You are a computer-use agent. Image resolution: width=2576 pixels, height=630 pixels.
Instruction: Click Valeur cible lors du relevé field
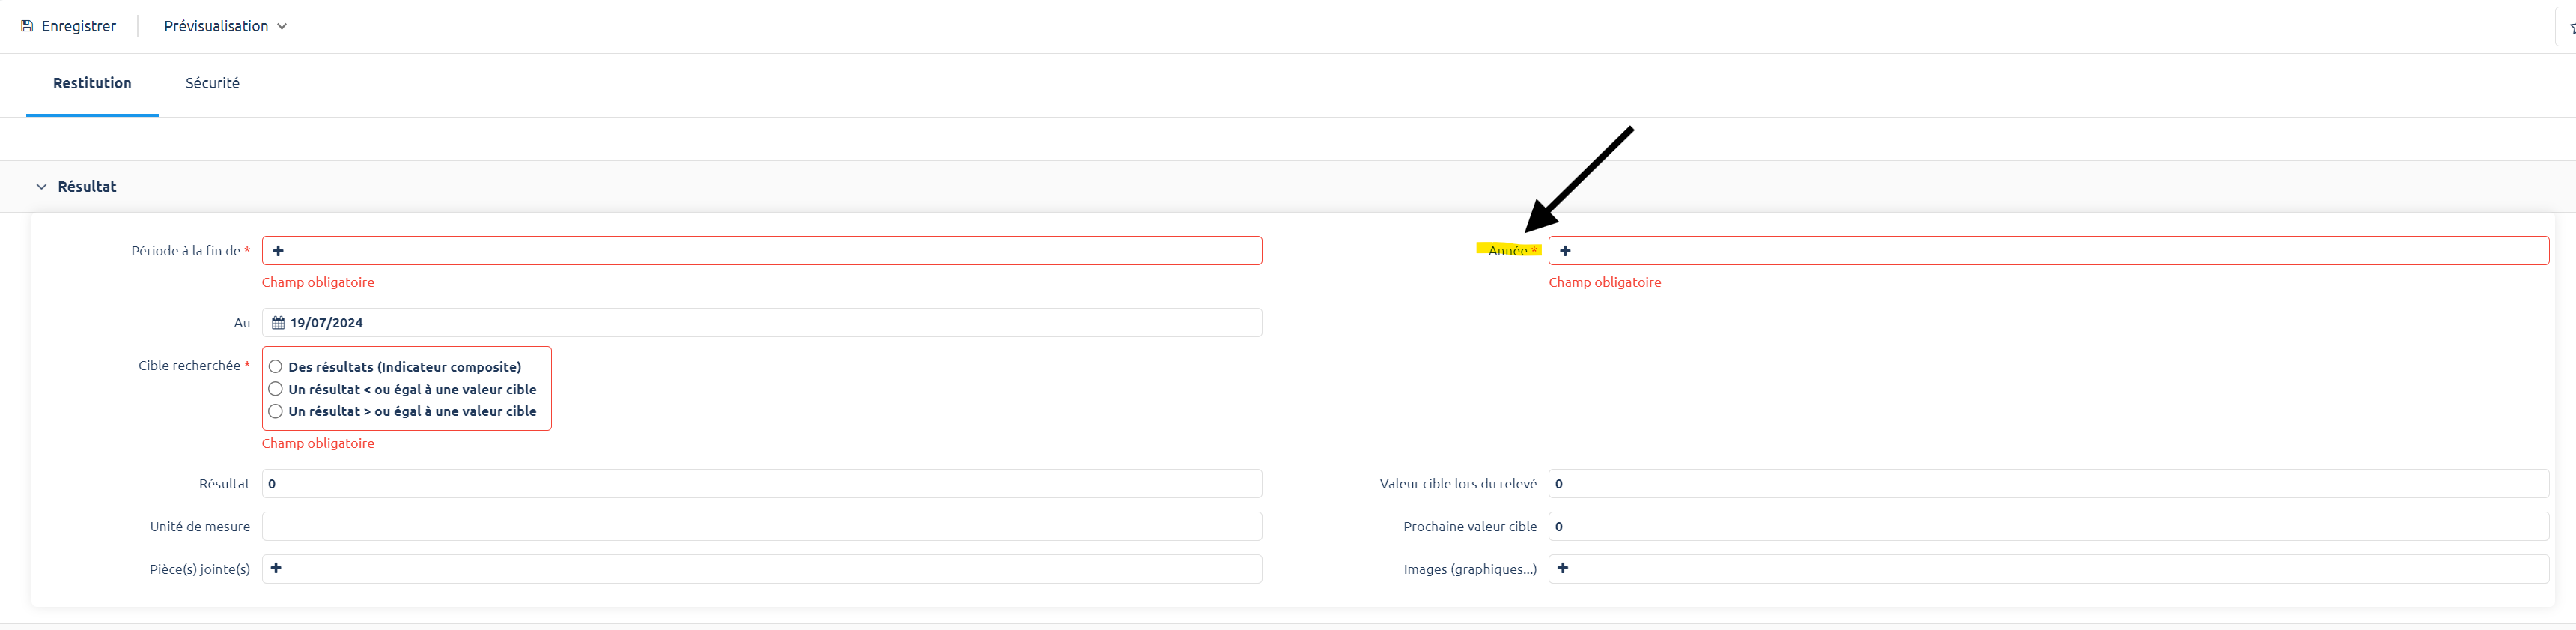click(x=2047, y=484)
